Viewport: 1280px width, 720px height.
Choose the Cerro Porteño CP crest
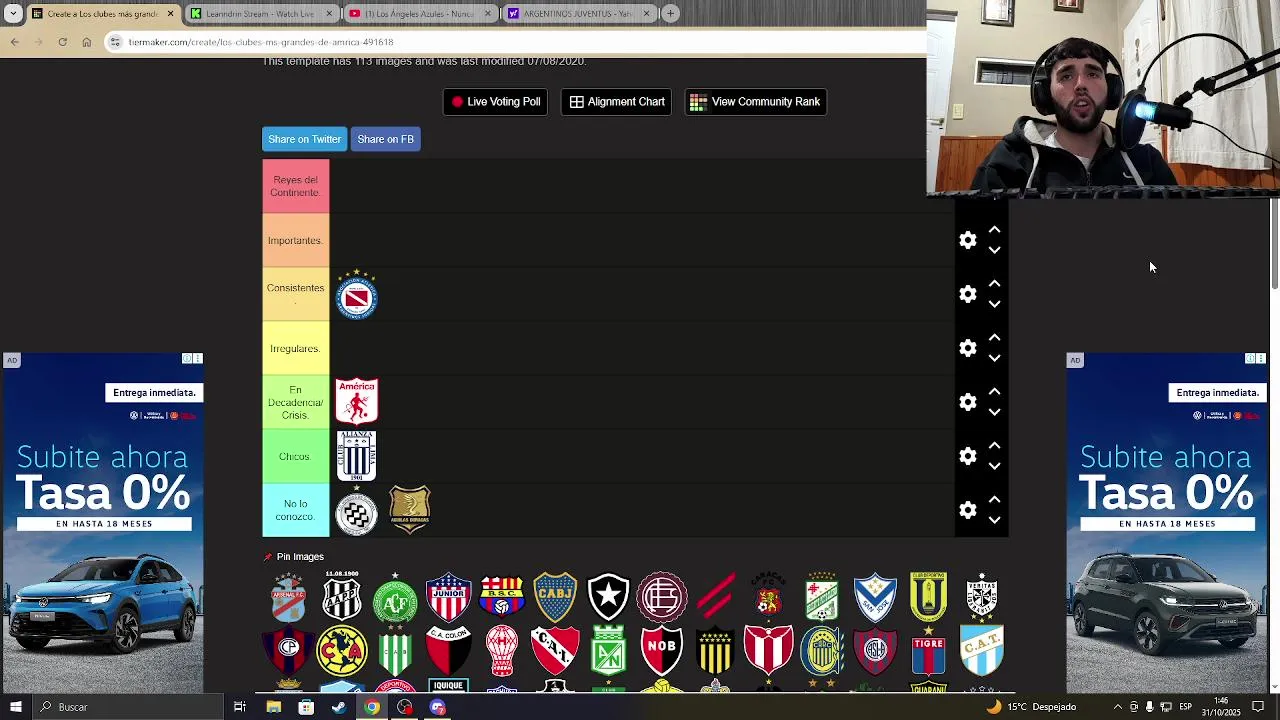[x=288, y=651]
